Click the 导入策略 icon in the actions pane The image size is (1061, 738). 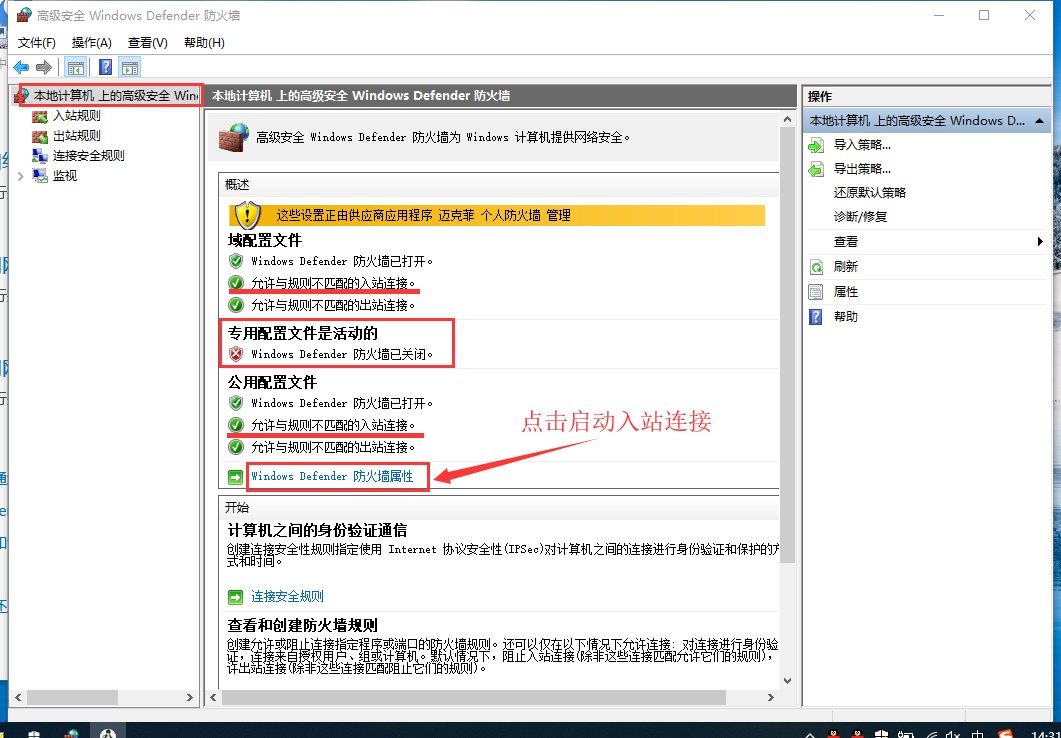(x=817, y=145)
